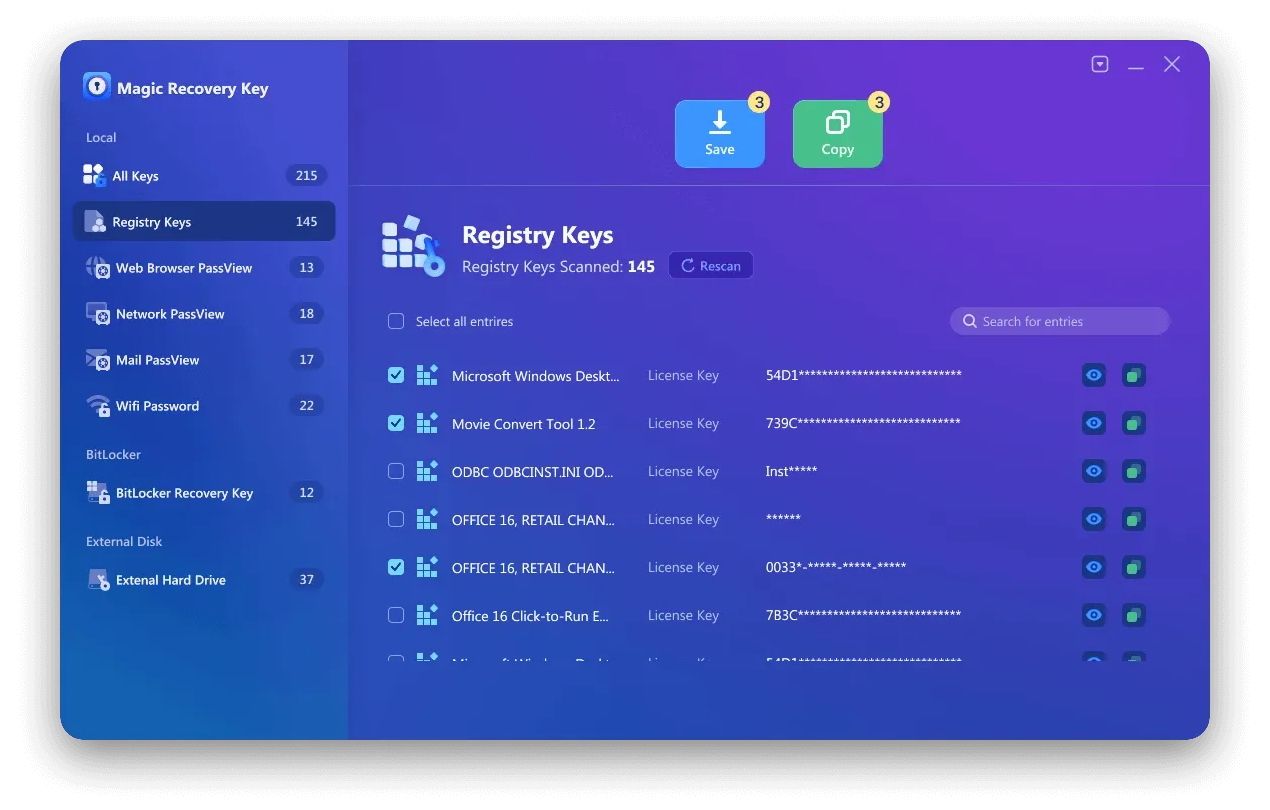The image size is (1270, 810).
Task: Click the BitLocker lock icon
Action: pos(98,493)
